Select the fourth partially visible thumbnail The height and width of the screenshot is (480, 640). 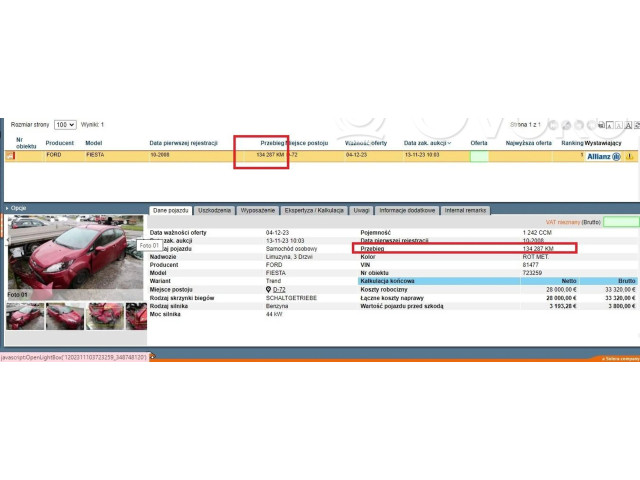click(136, 316)
